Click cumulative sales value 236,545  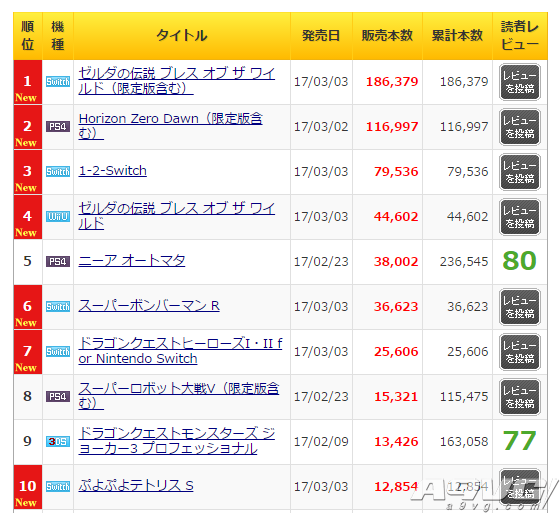[x=464, y=262]
